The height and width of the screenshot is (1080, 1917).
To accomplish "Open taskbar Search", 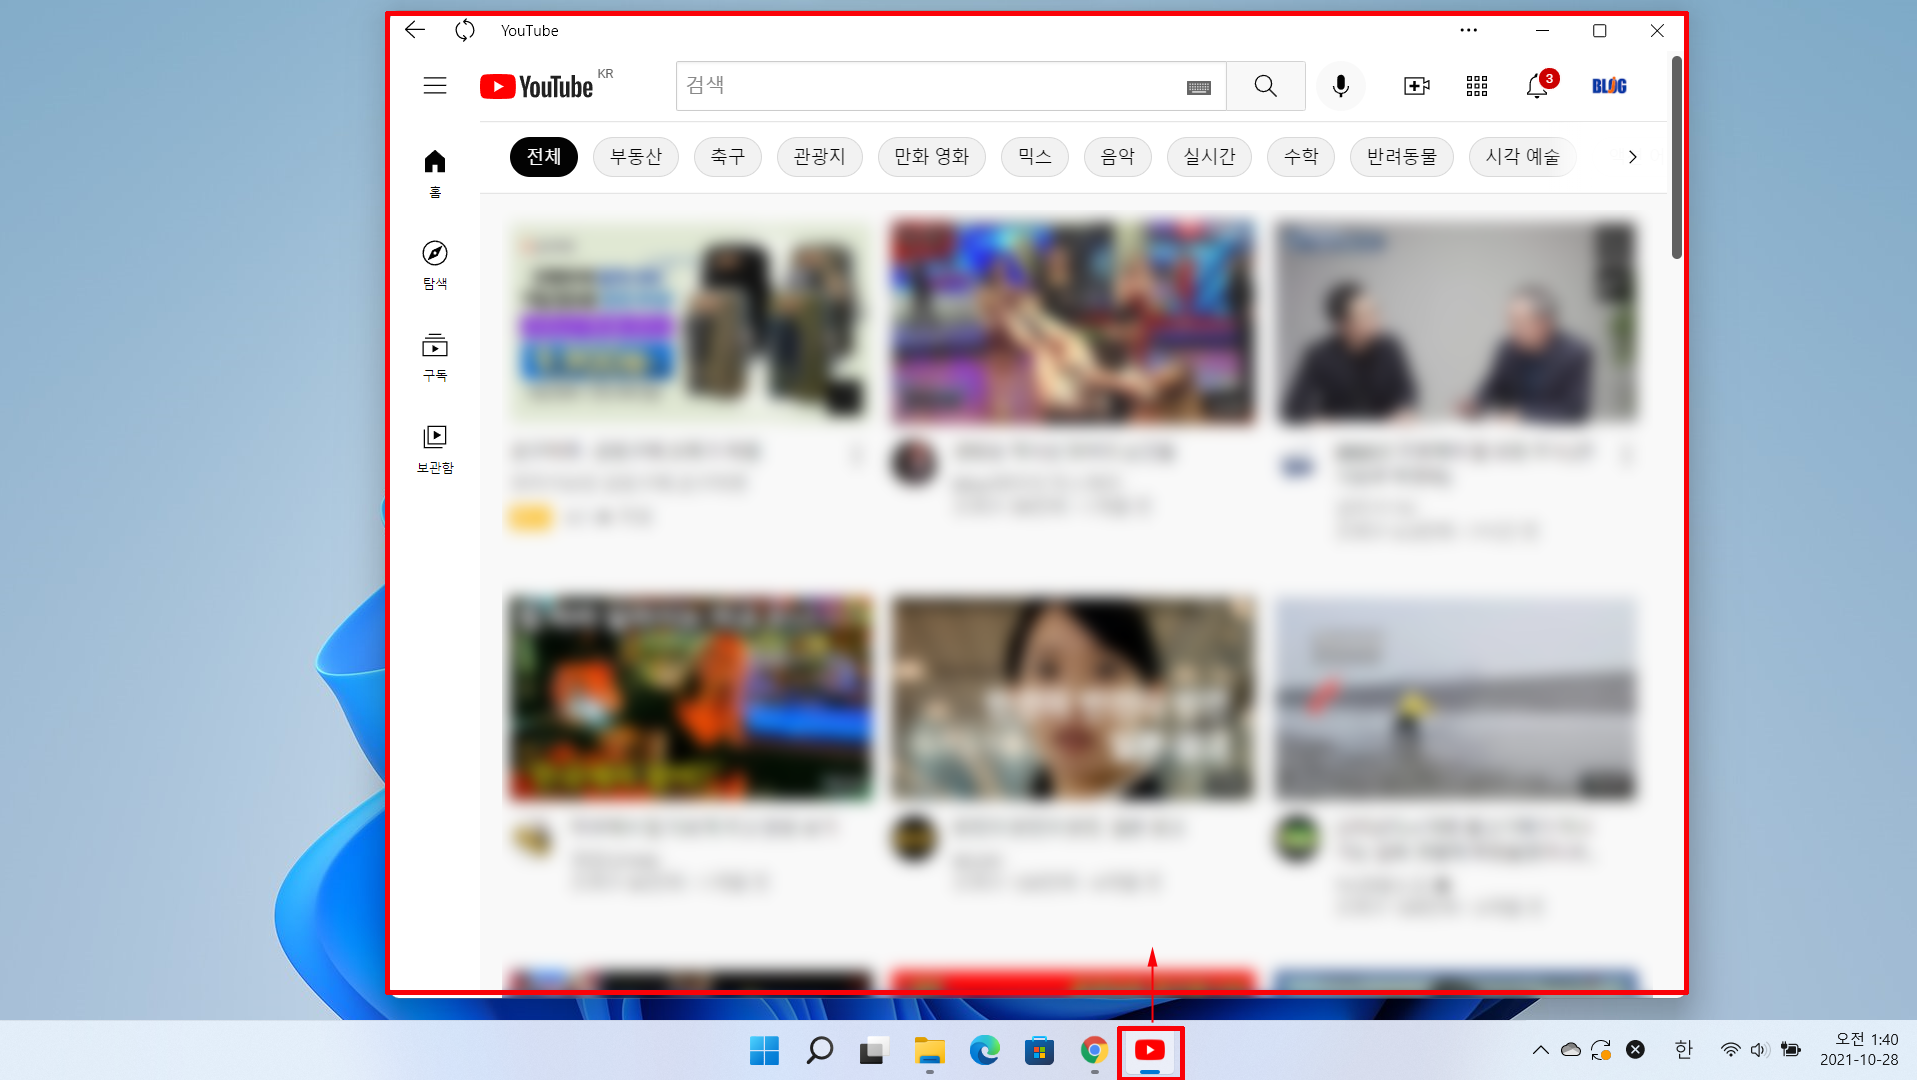I will 820,1050.
